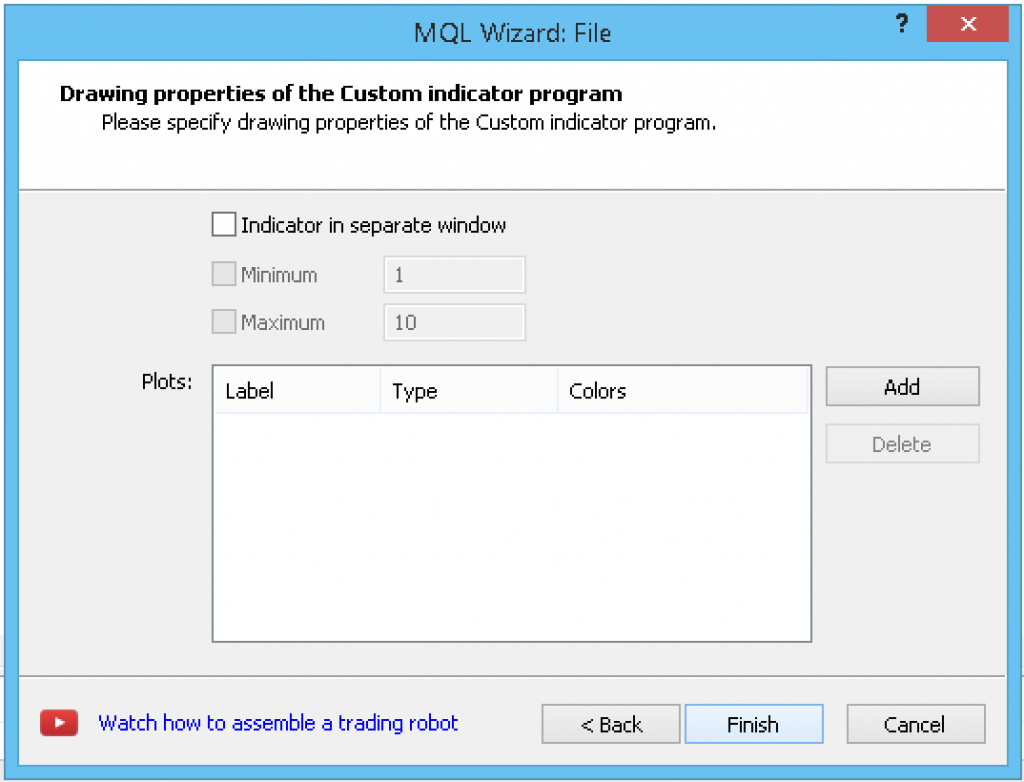Click Finish to complete the wizard
The height and width of the screenshot is (782, 1024).
pyautogui.click(x=754, y=723)
